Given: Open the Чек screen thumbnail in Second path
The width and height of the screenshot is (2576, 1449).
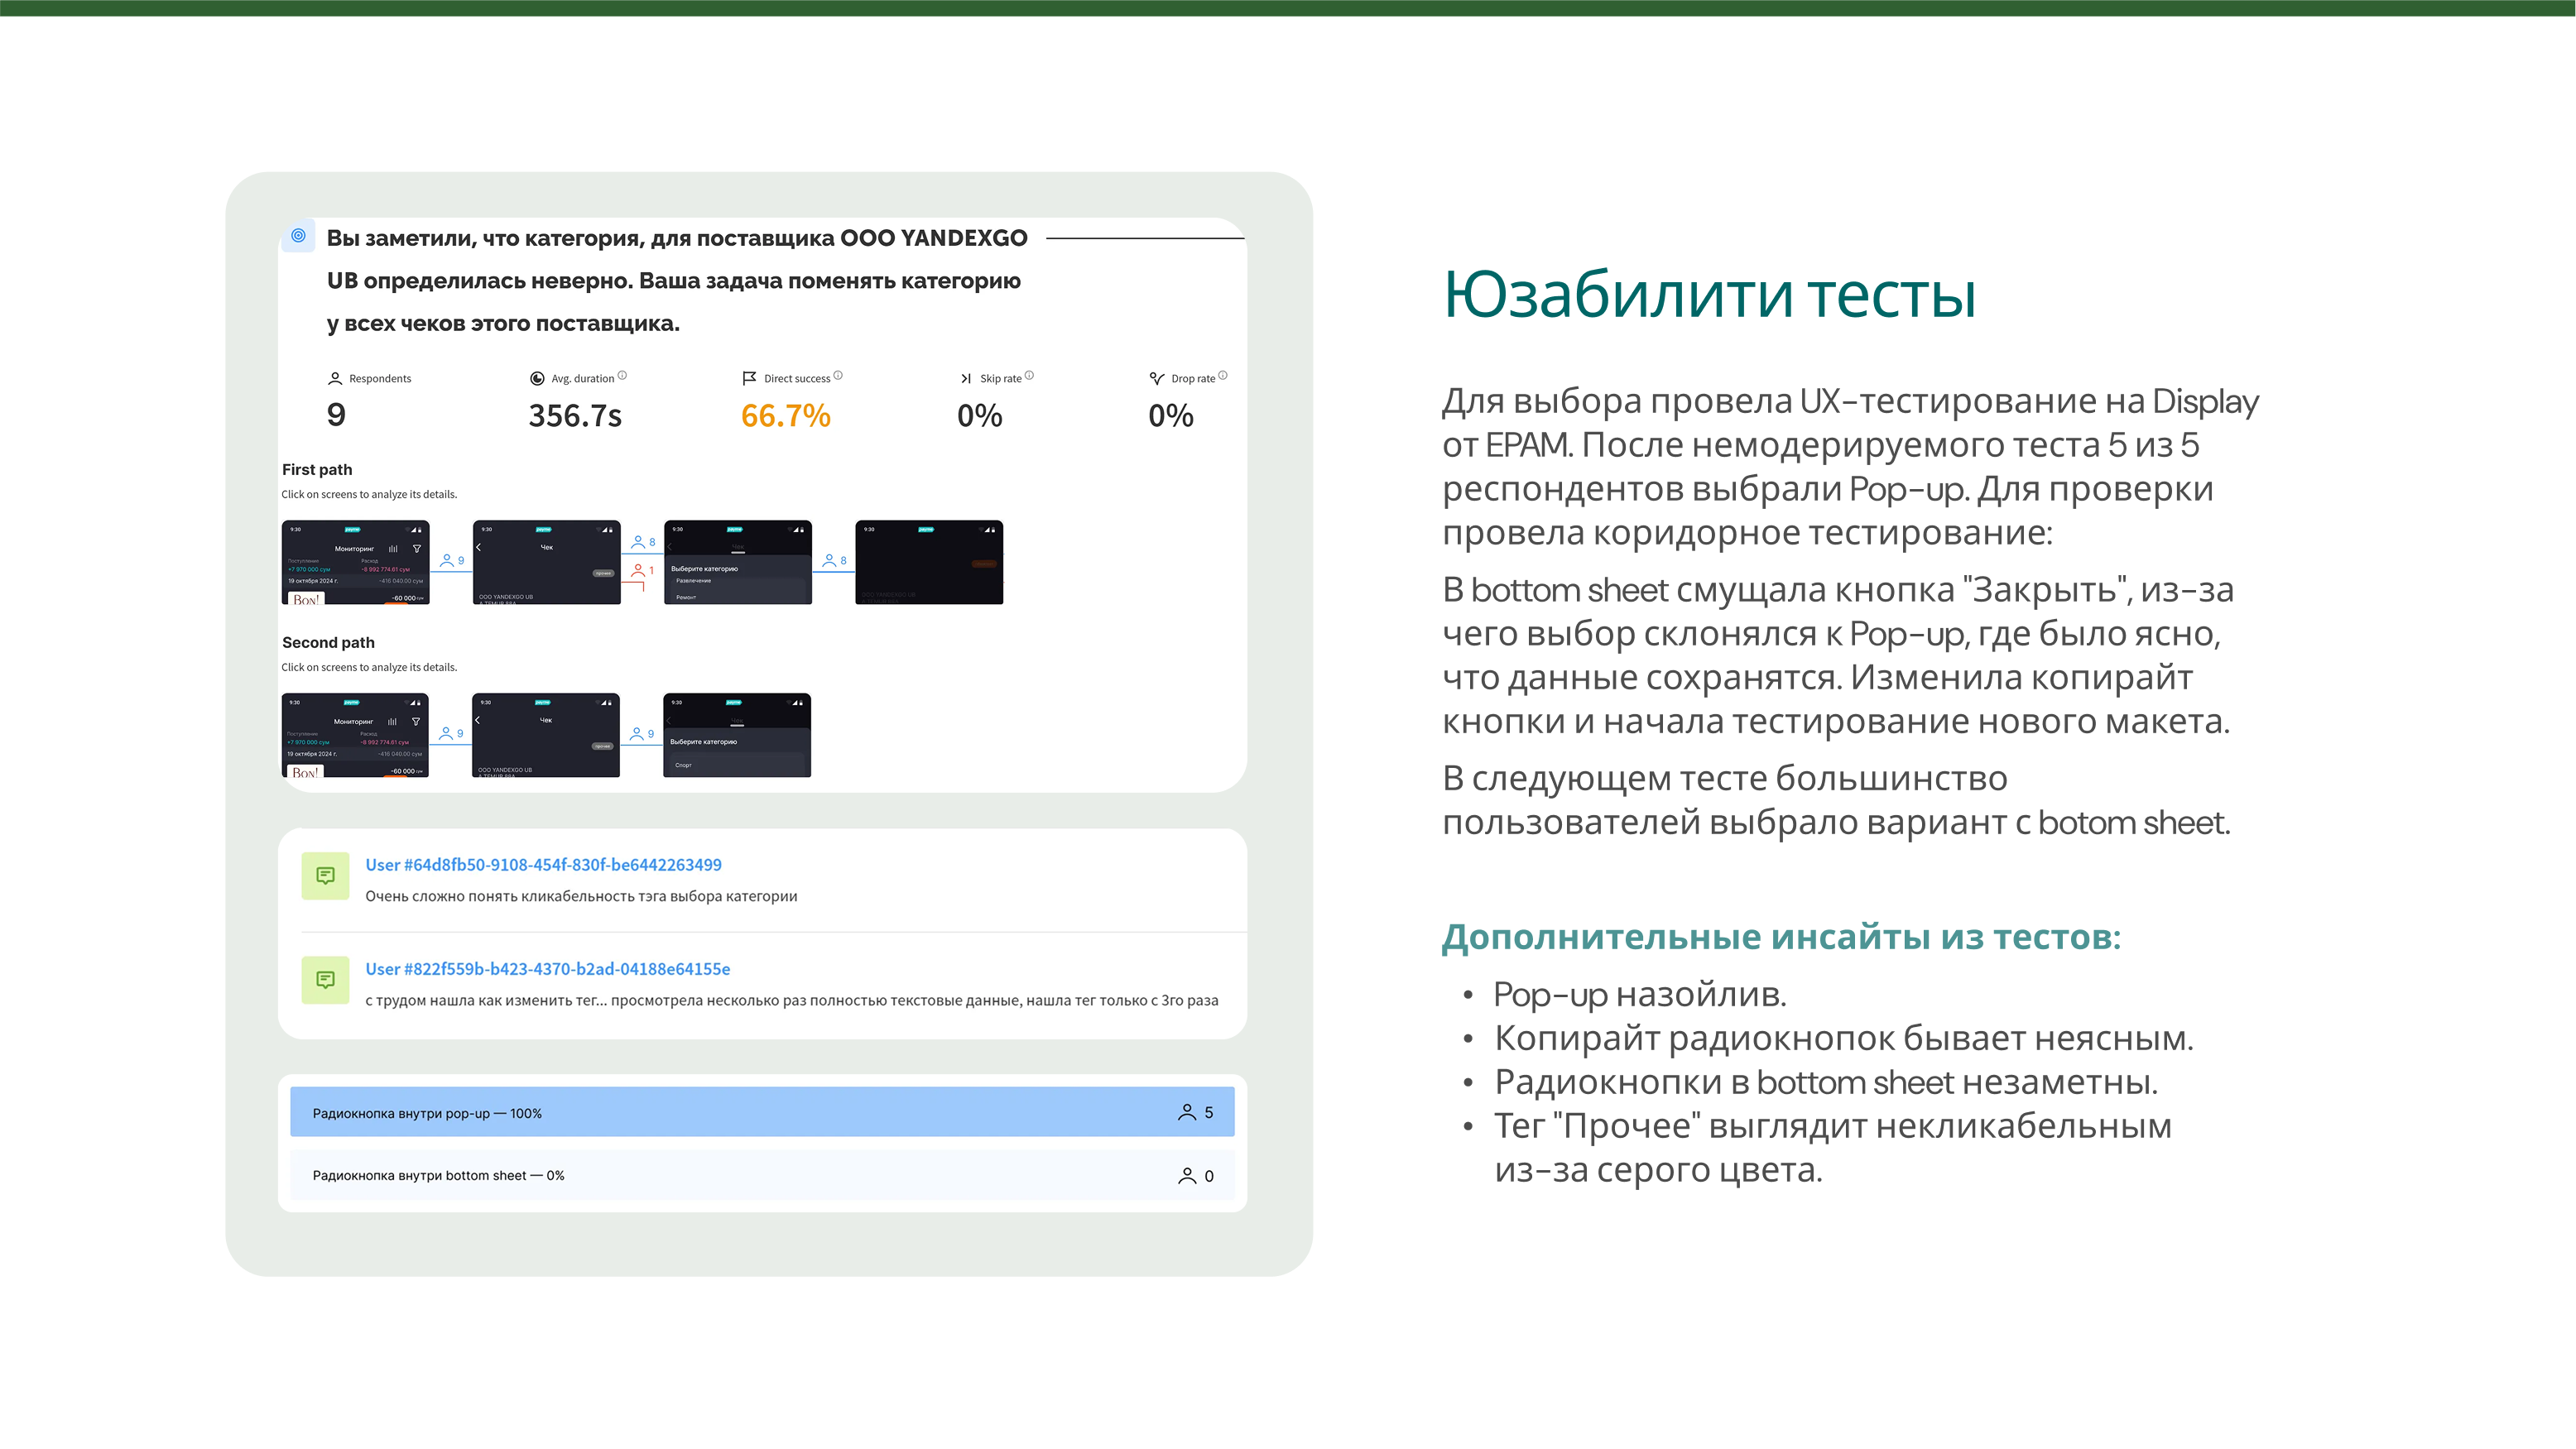Looking at the screenshot, I should 546,735.
